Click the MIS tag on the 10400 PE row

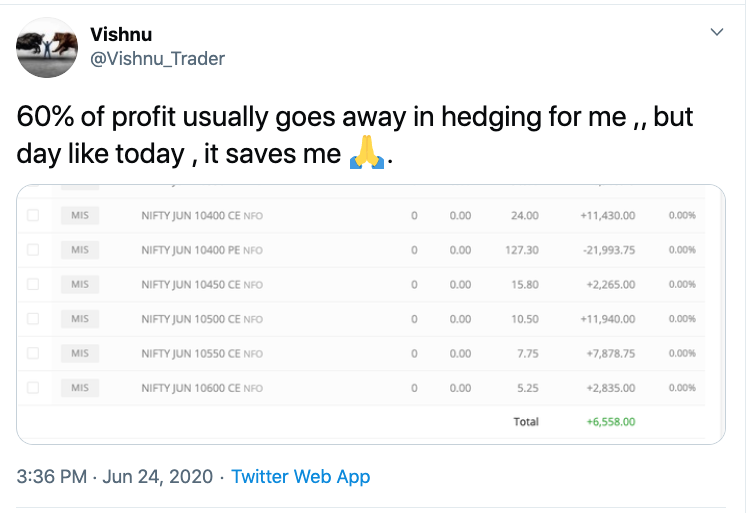click(x=80, y=250)
